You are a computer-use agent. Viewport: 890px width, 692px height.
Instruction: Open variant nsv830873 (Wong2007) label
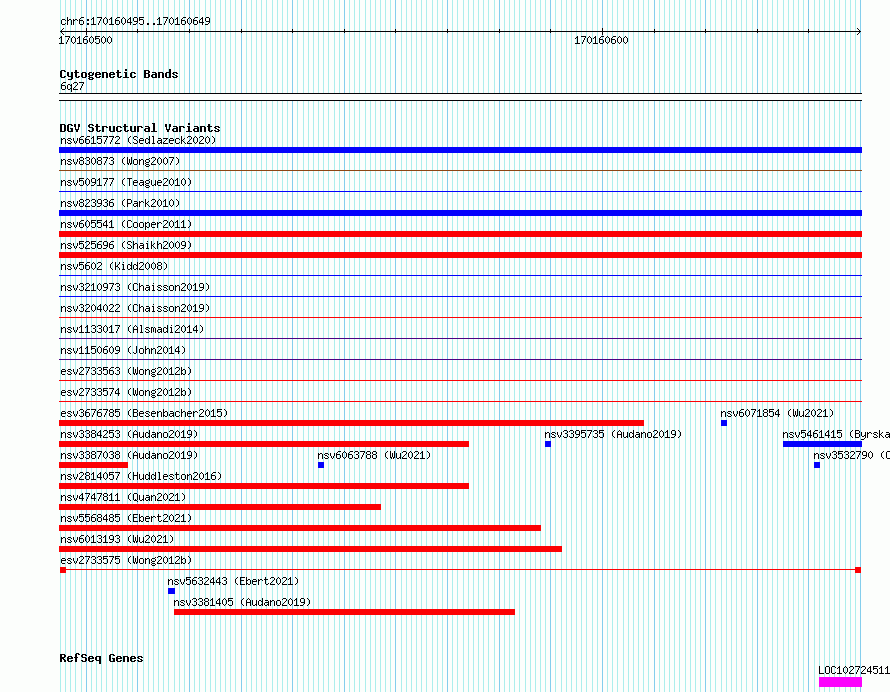click(x=120, y=161)
